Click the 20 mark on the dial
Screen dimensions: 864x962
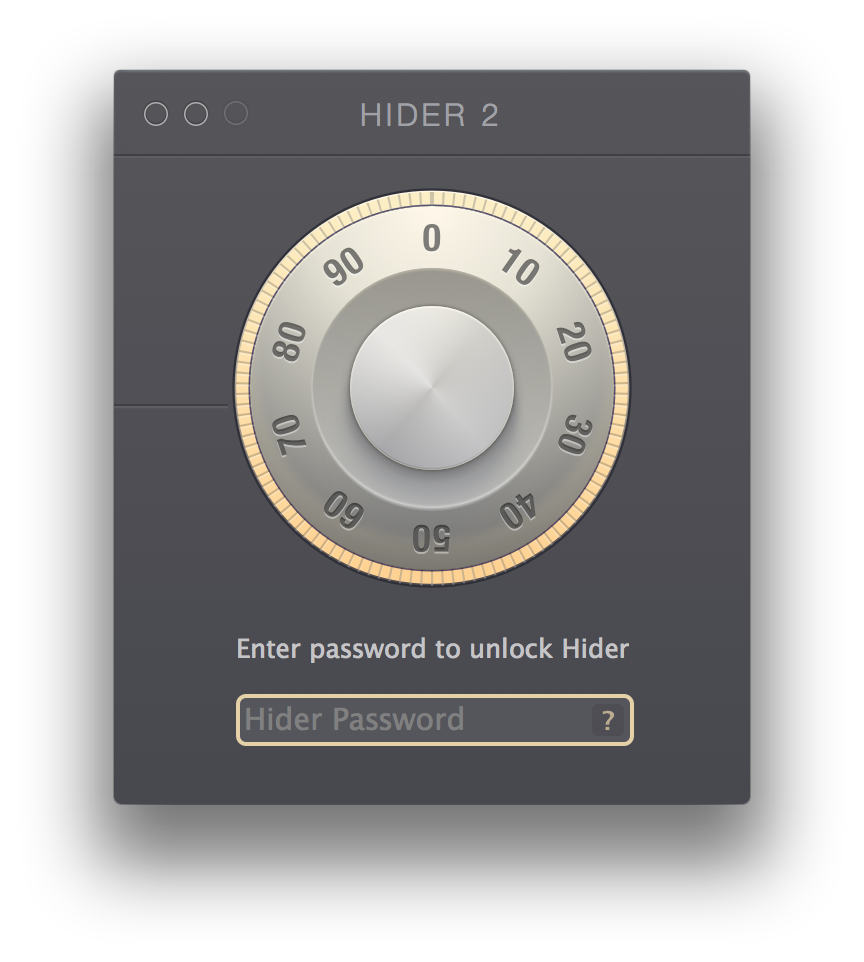[x=574, y=342]
